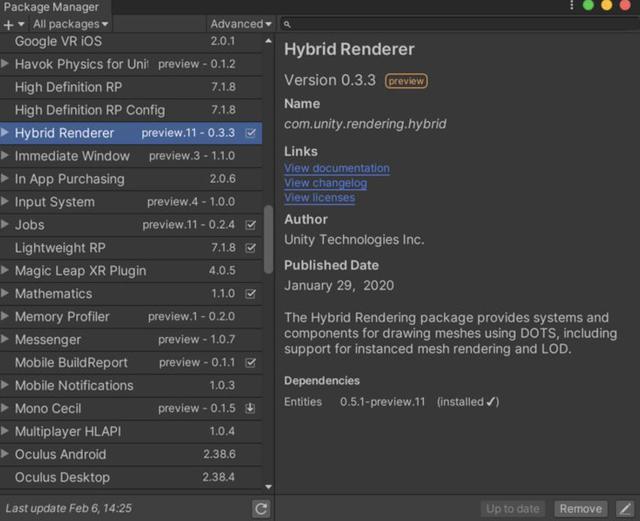Open the View changelog link
The image size is (640, 521).
pyautogui.click(x=325, y=183)
